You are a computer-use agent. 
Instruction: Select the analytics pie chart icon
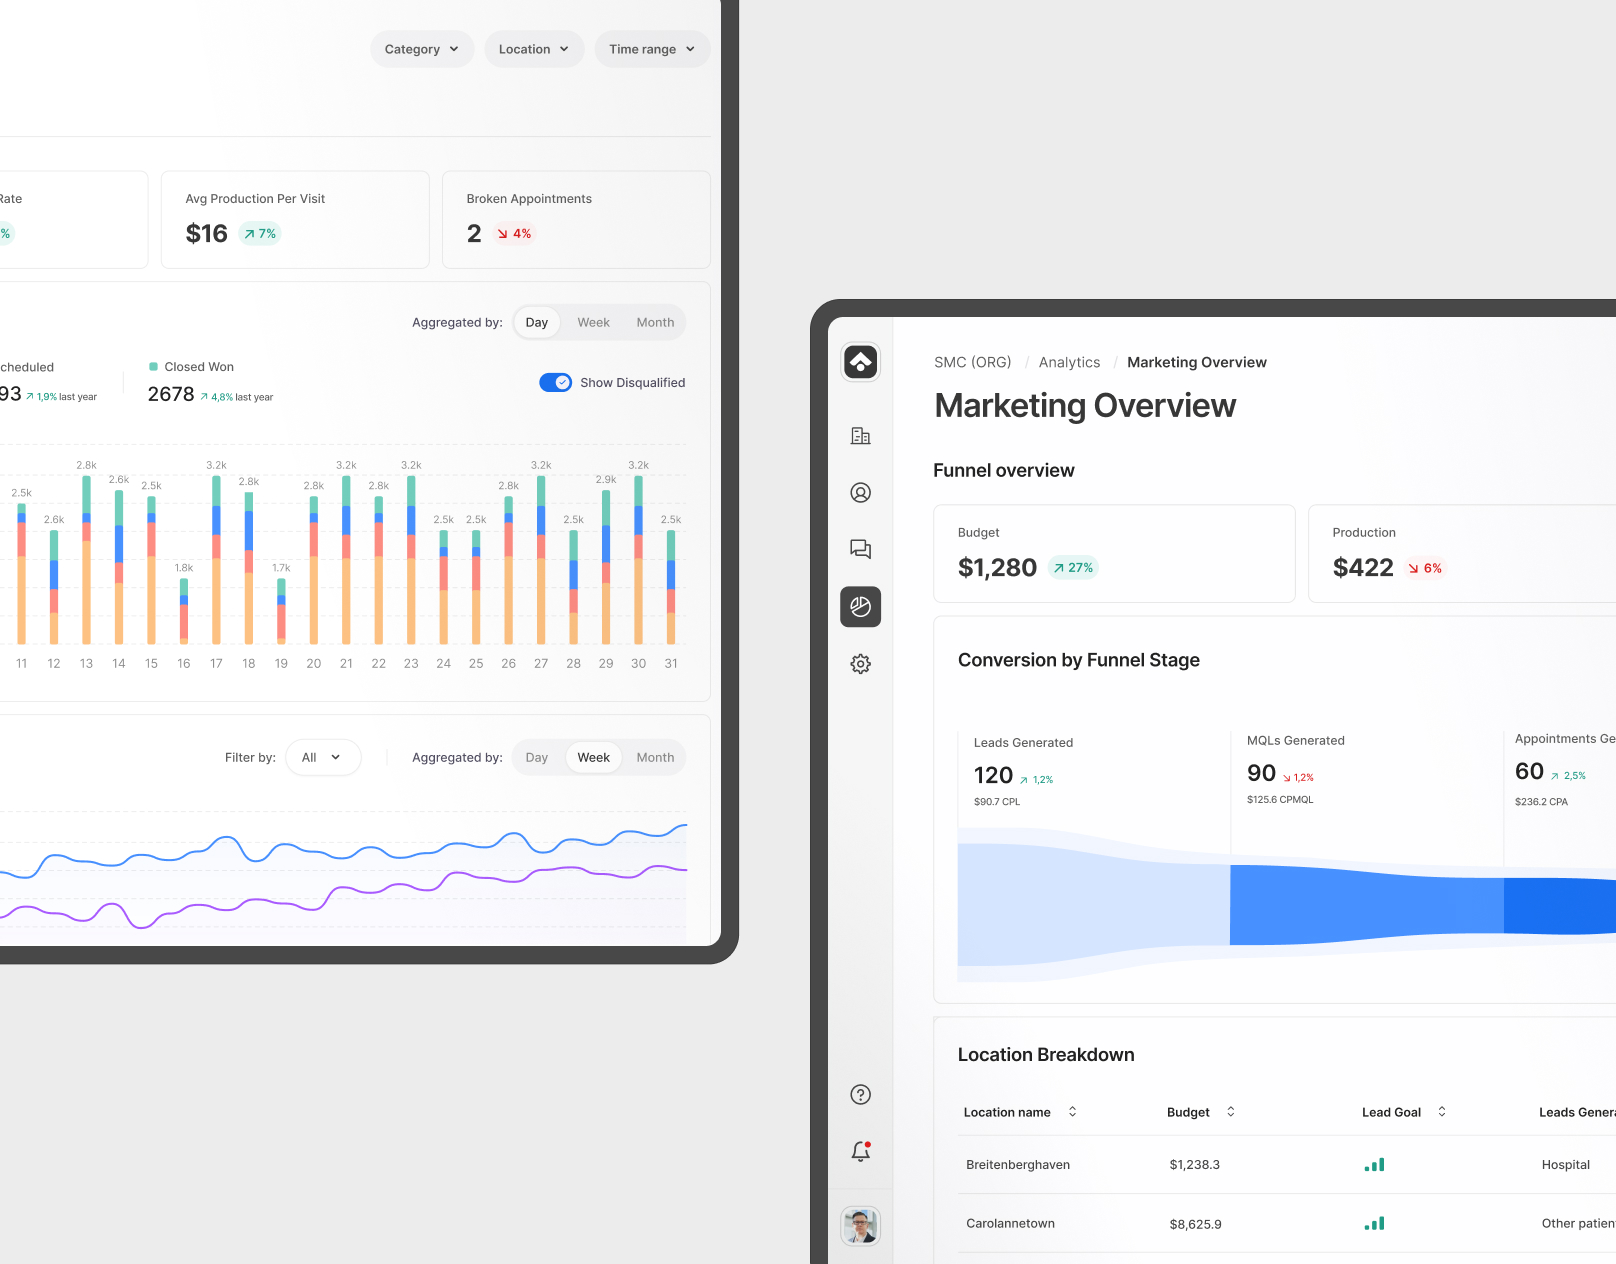point(860,607)
